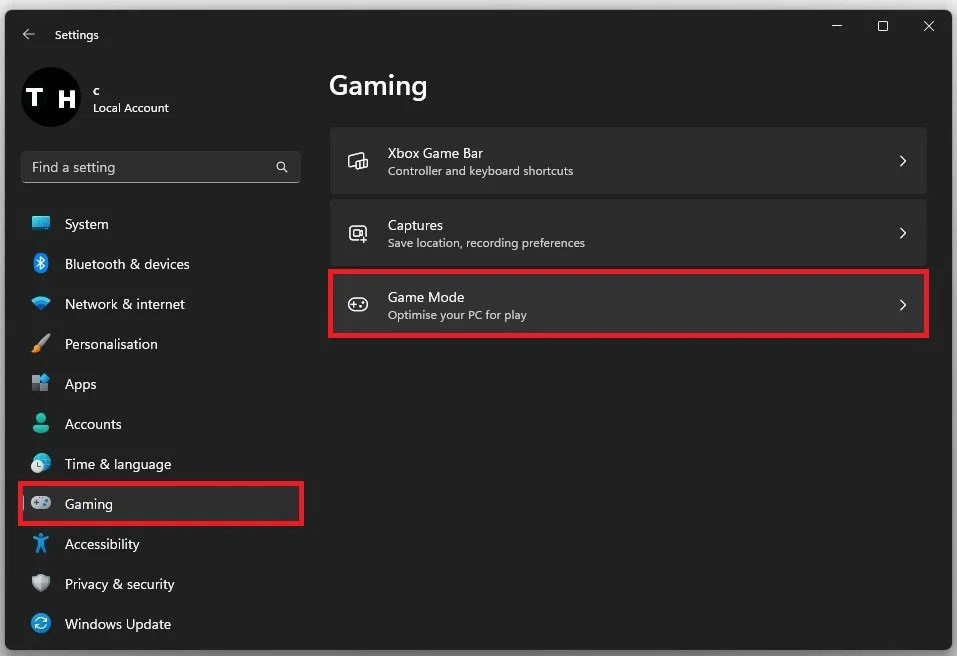Click the Game Mode controller icon

click(x=358, y=305)
